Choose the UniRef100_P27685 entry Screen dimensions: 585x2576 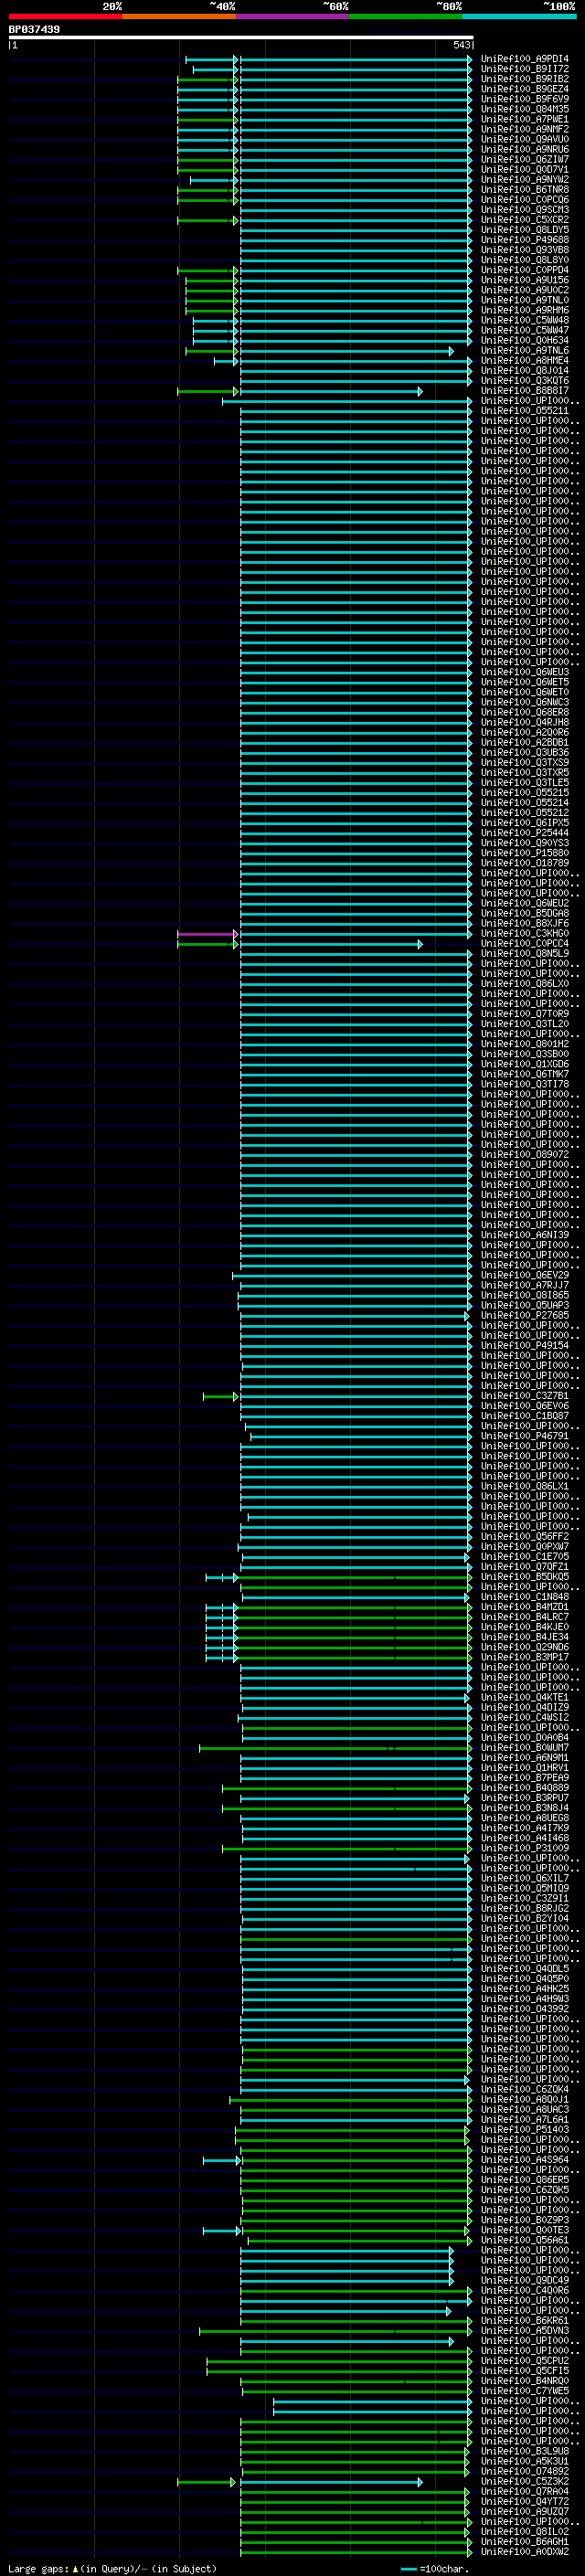click(x=524, y=1315)
